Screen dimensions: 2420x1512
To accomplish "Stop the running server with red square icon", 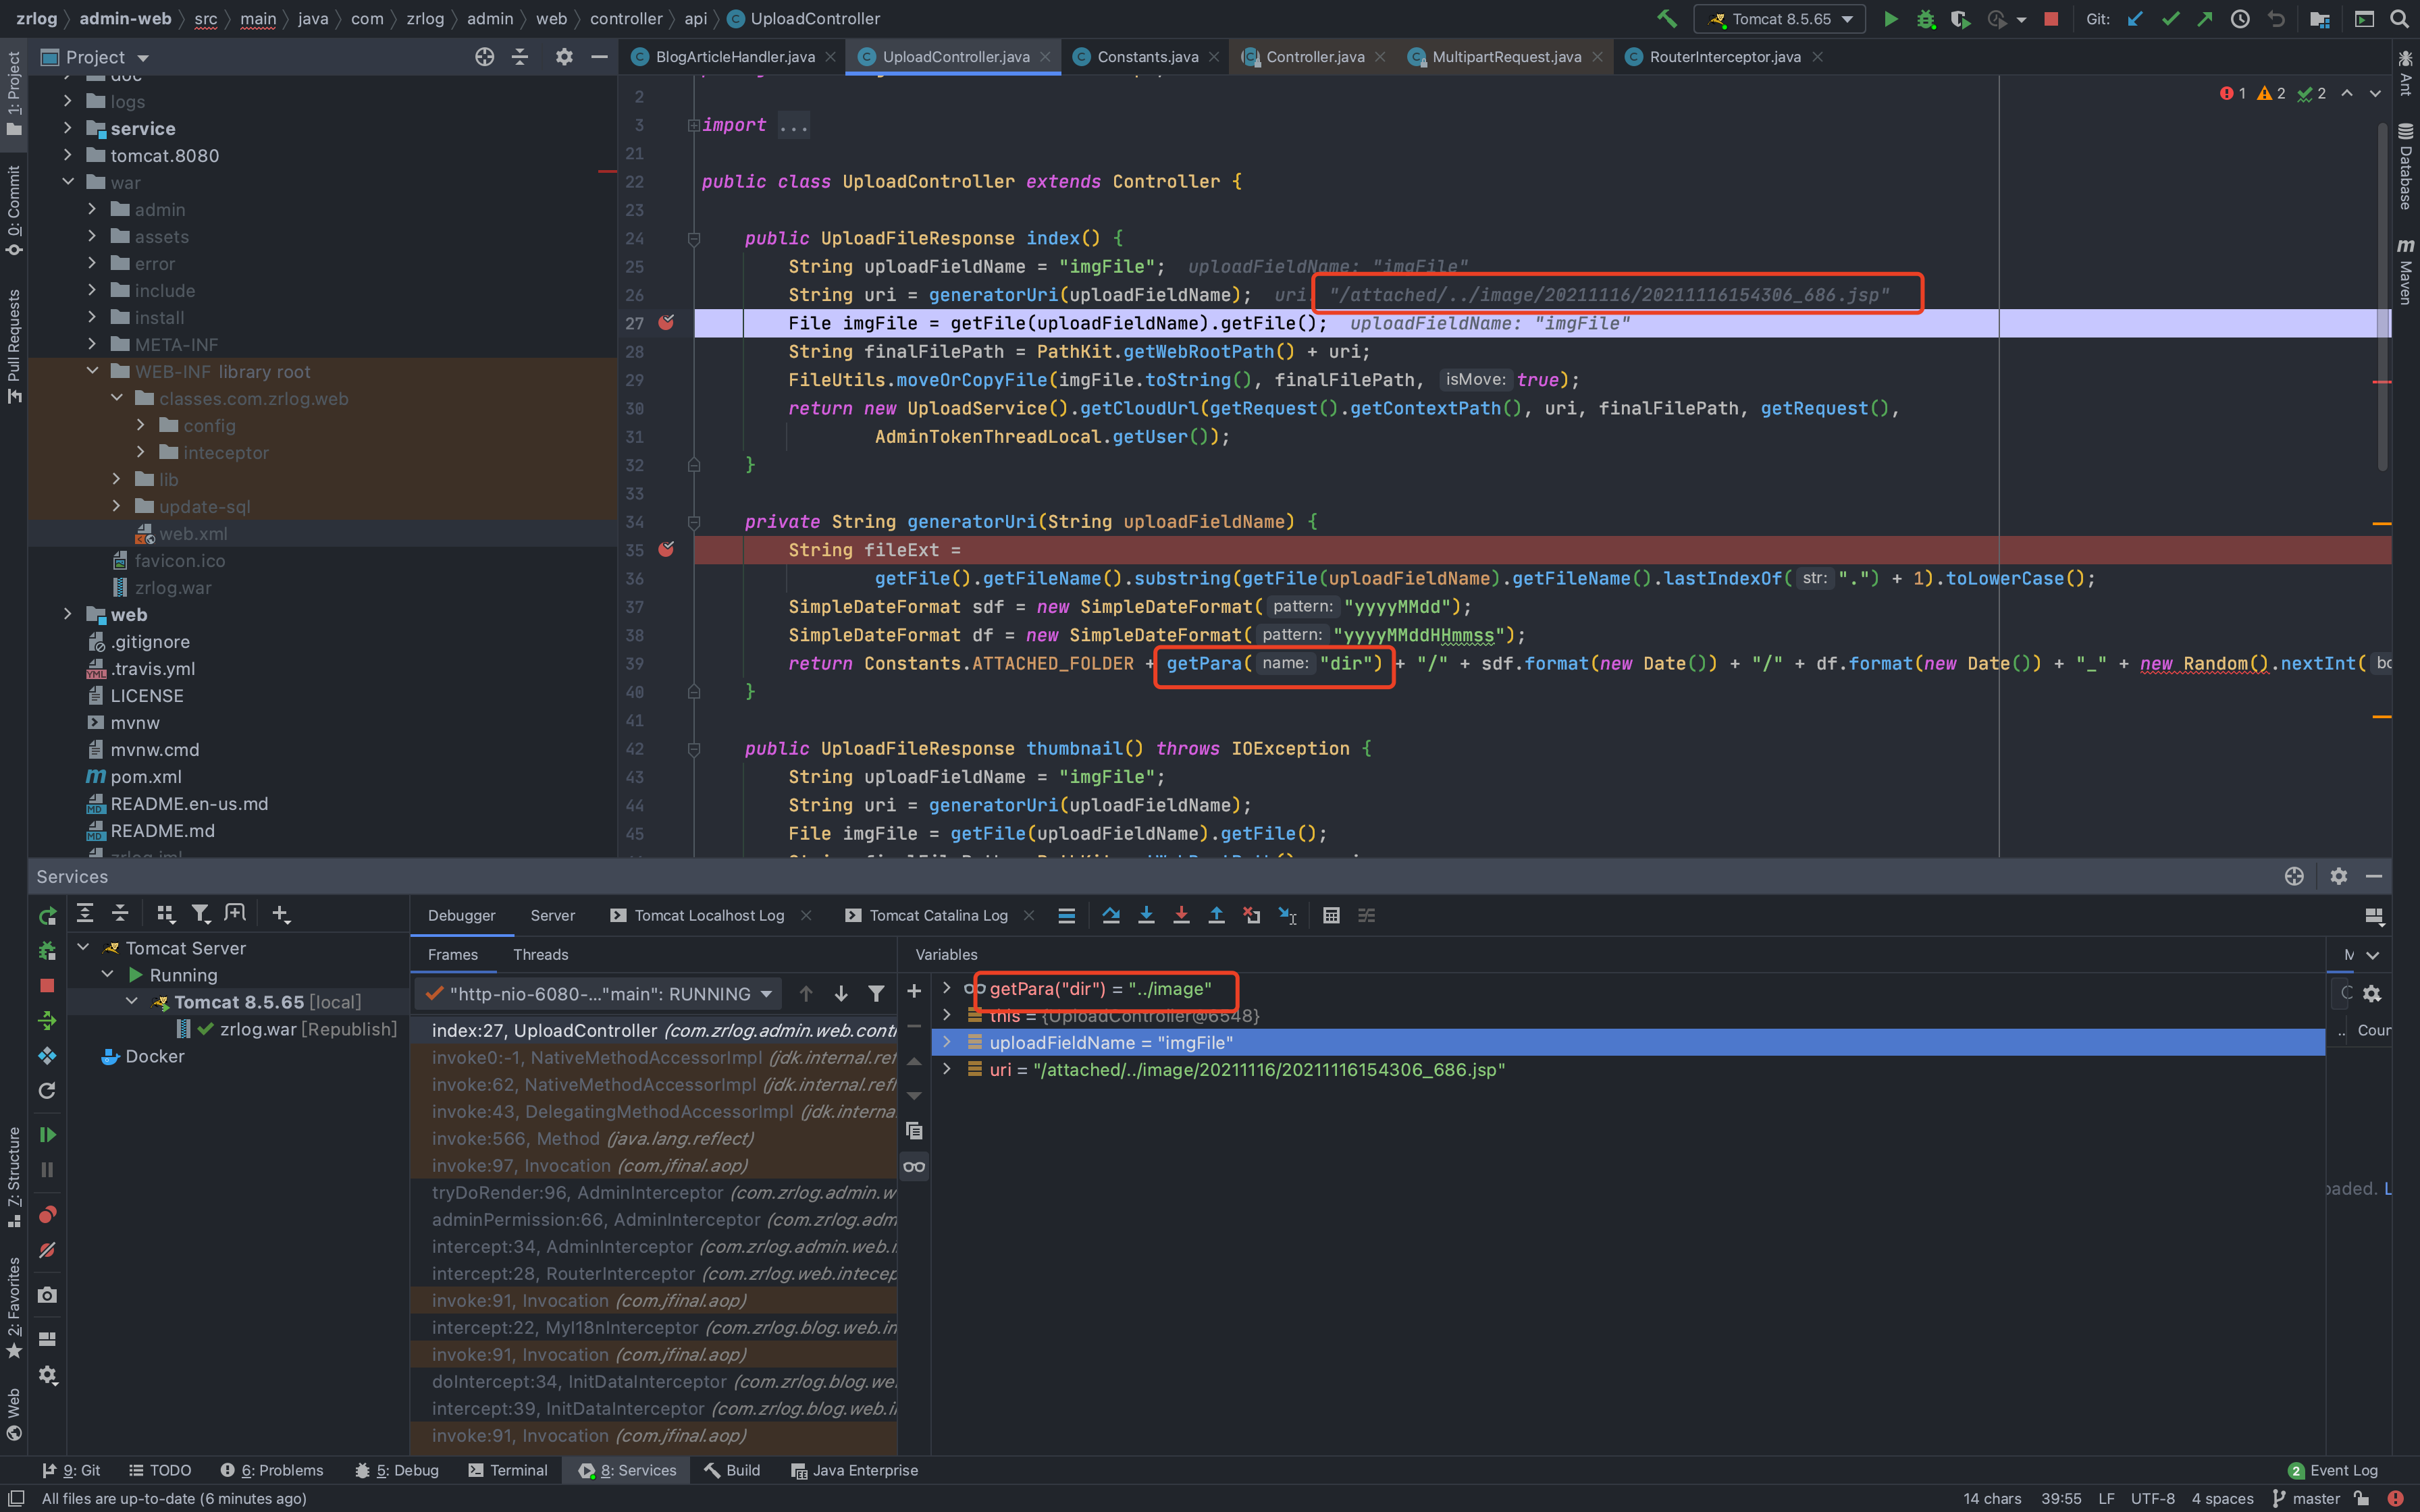I will [x=2051, y=18].
